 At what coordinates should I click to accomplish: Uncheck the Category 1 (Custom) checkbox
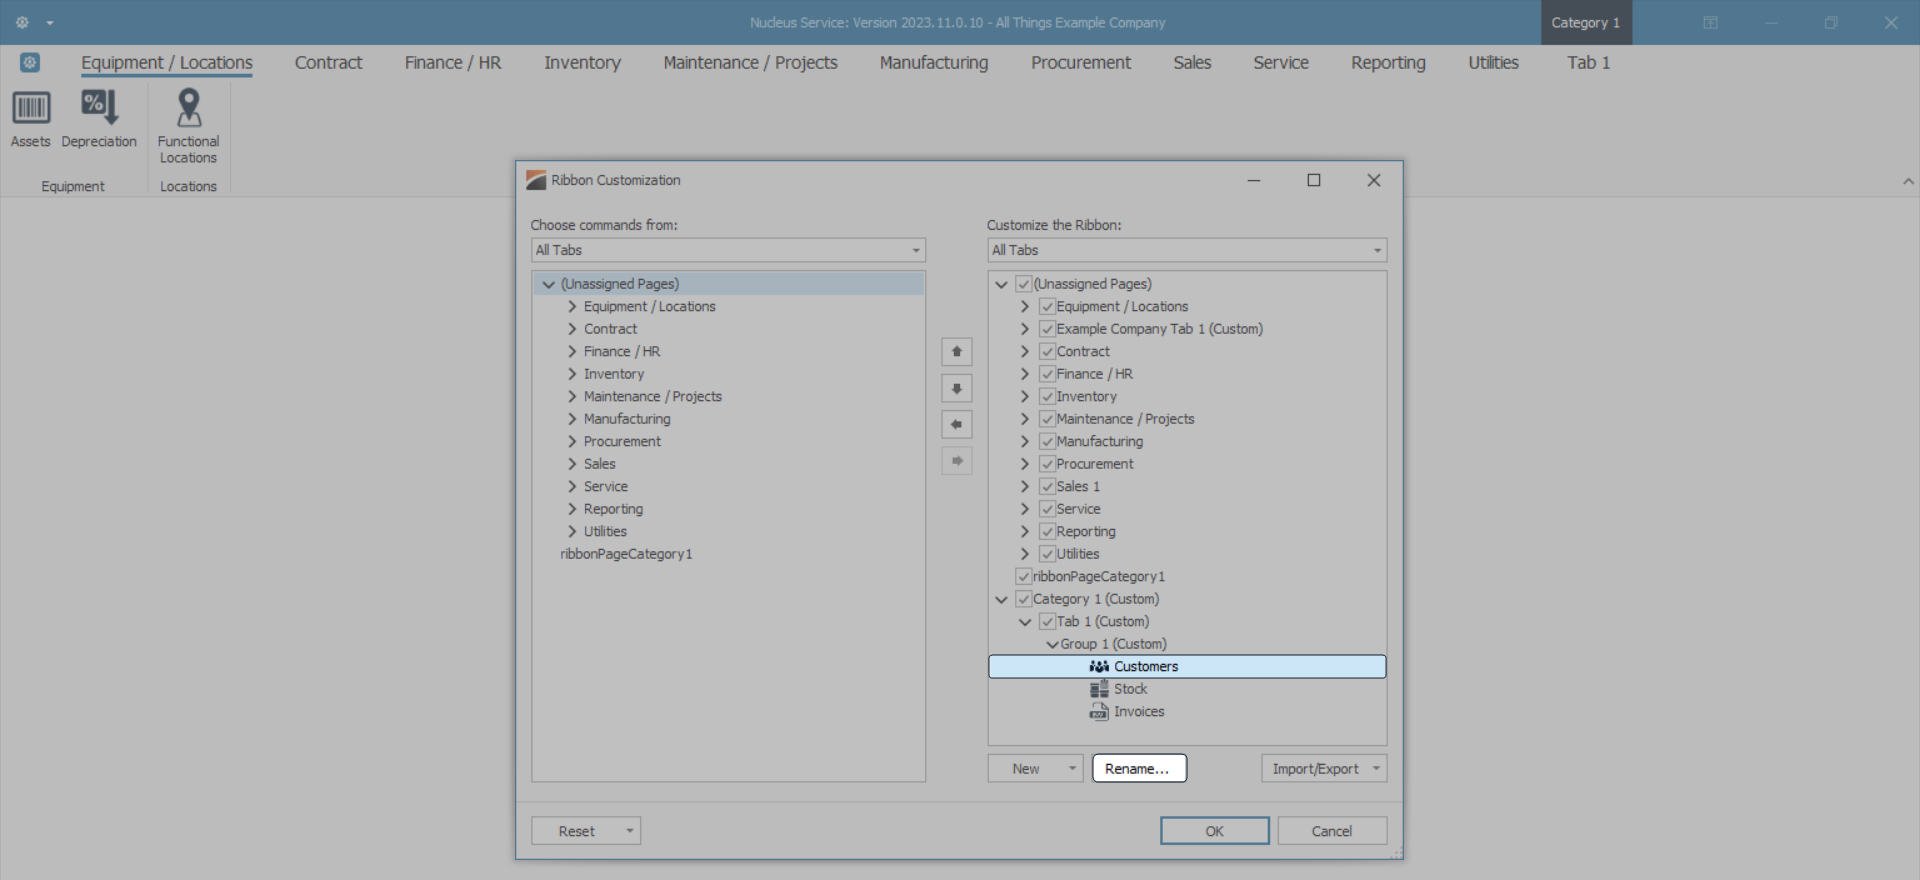click(x=1024, y=599)
